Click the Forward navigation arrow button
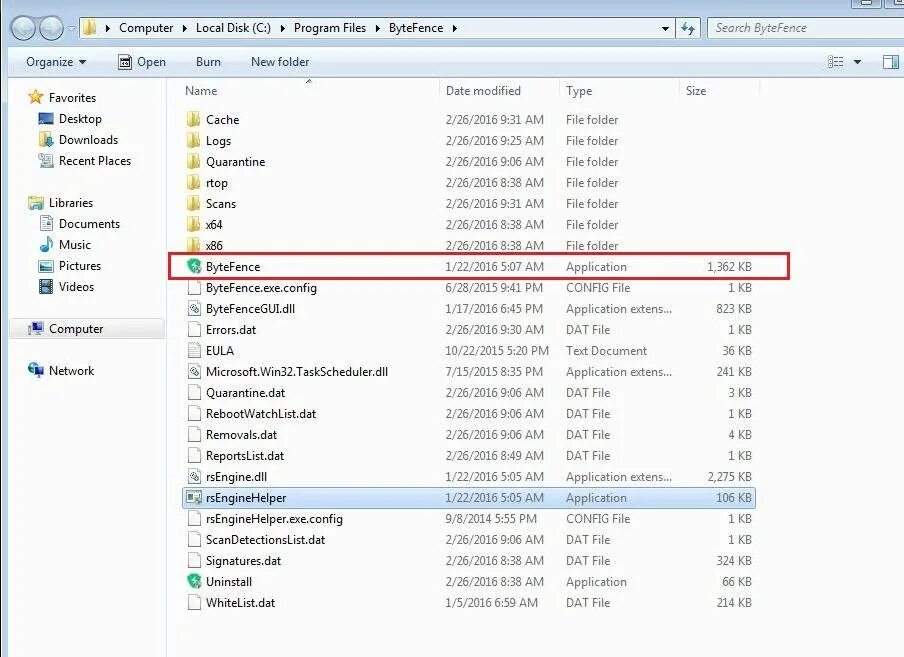This screenshot has height=657, width=904. 51,28
